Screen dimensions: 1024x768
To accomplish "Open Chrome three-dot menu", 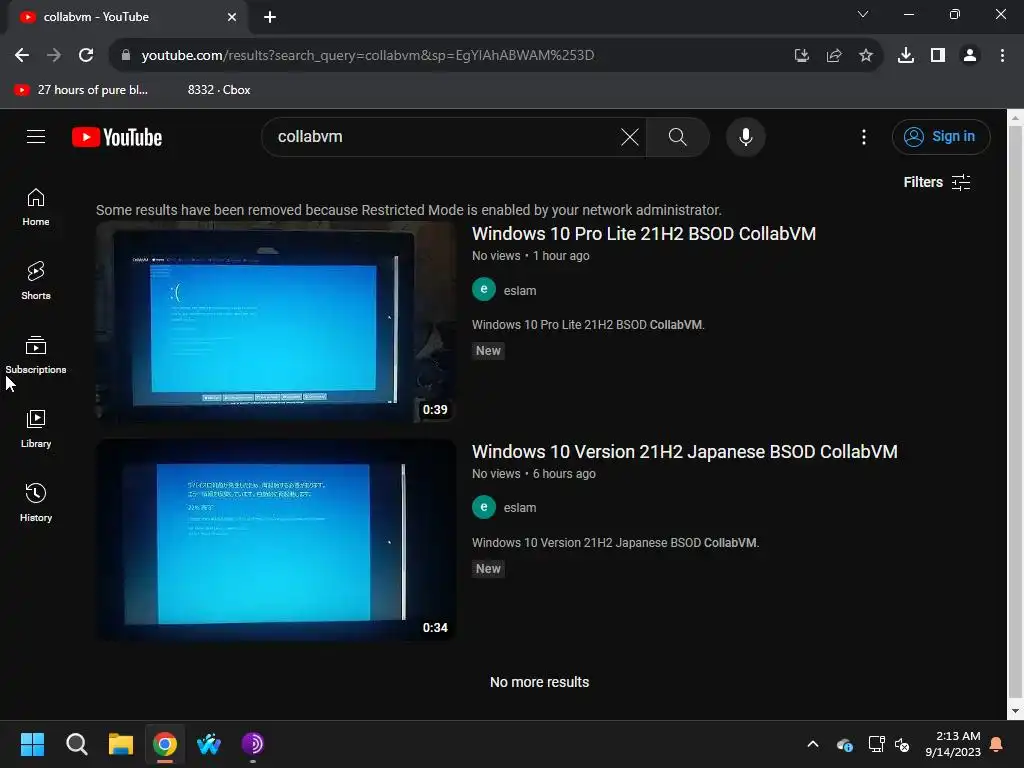I will 1002,56.
